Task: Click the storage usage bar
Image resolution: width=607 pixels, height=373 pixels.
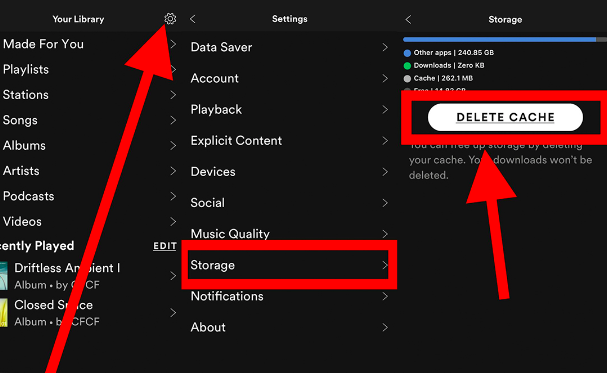Action: [x=505, y=39]
